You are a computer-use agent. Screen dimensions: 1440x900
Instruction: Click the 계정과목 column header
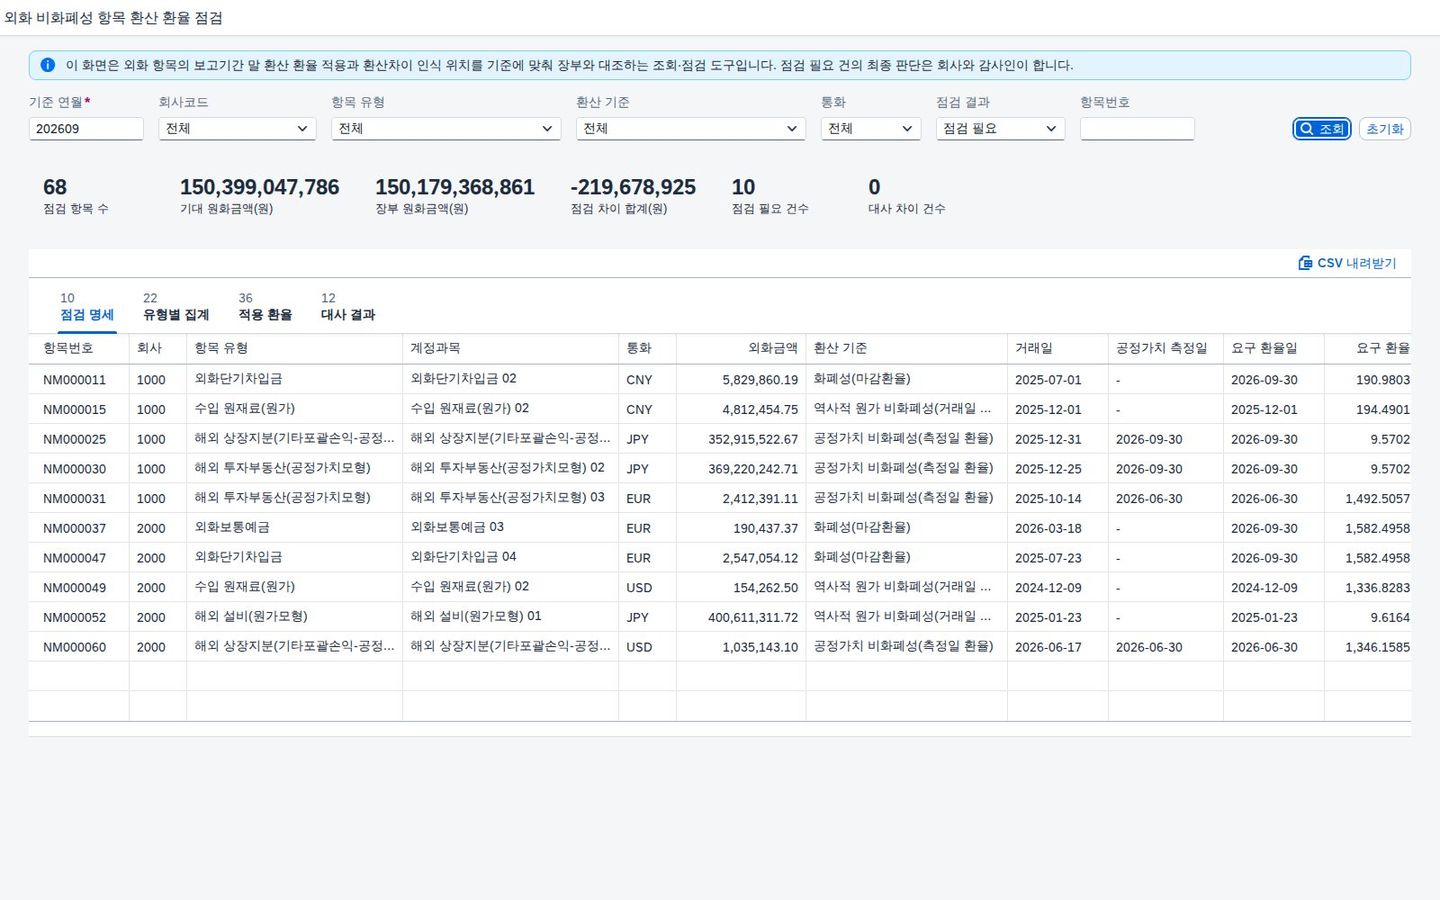click(510, 348)
